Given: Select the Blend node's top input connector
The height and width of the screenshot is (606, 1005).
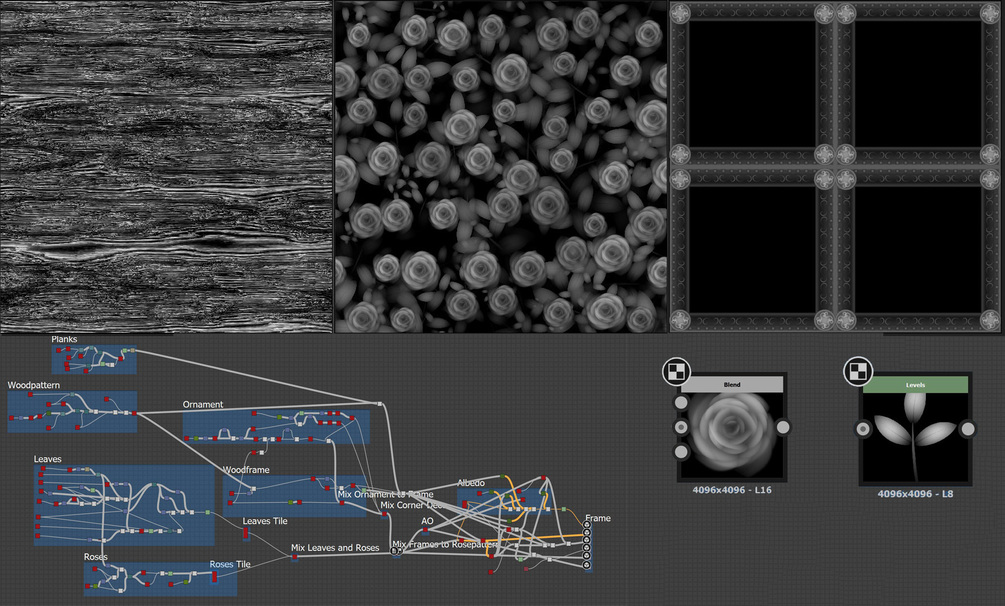Looking at the screenshot, I should pyautogui.click(x=681, y=403).
